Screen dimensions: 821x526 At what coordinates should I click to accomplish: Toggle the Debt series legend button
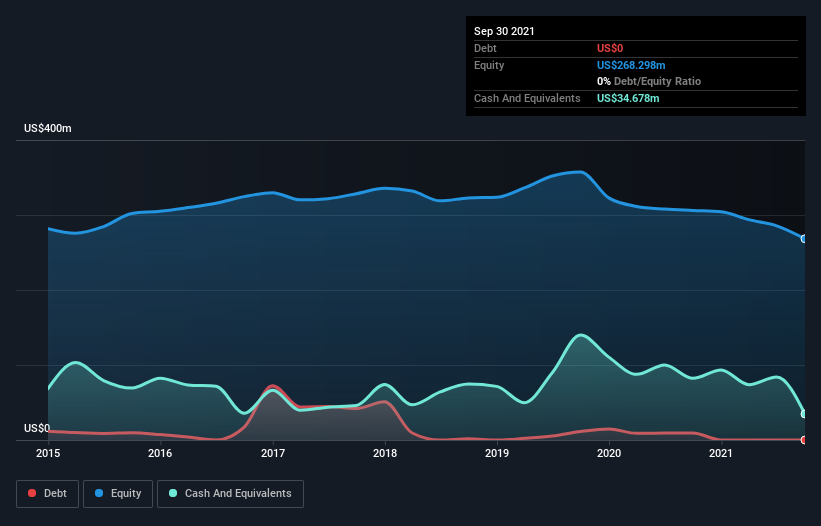[x=47, y=494]
